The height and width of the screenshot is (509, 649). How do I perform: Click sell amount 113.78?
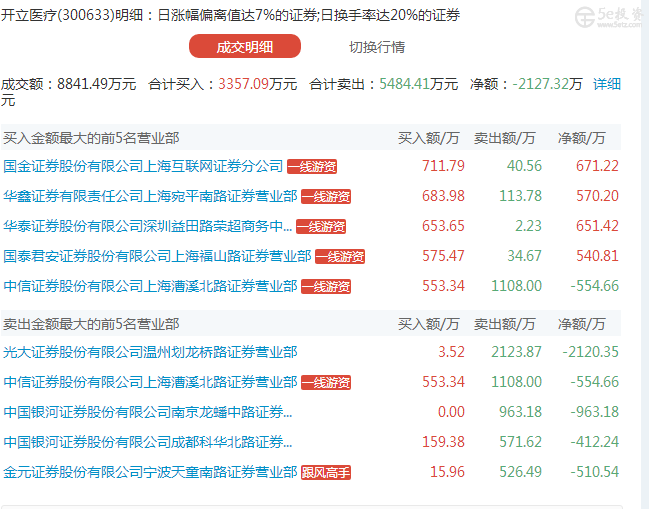(x=520, y=196)
